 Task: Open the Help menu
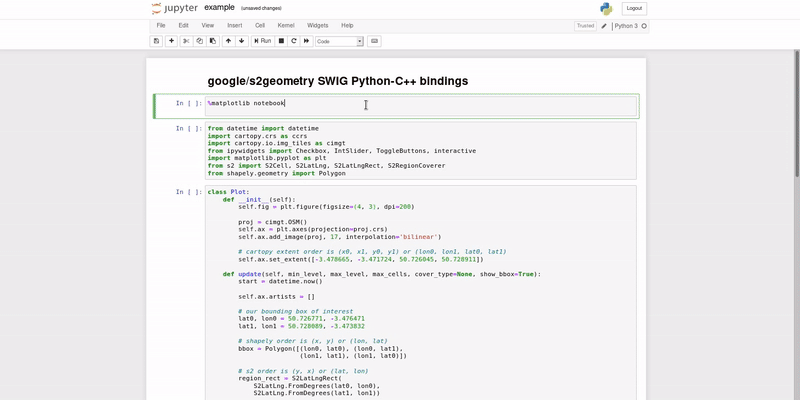(347, 26)
